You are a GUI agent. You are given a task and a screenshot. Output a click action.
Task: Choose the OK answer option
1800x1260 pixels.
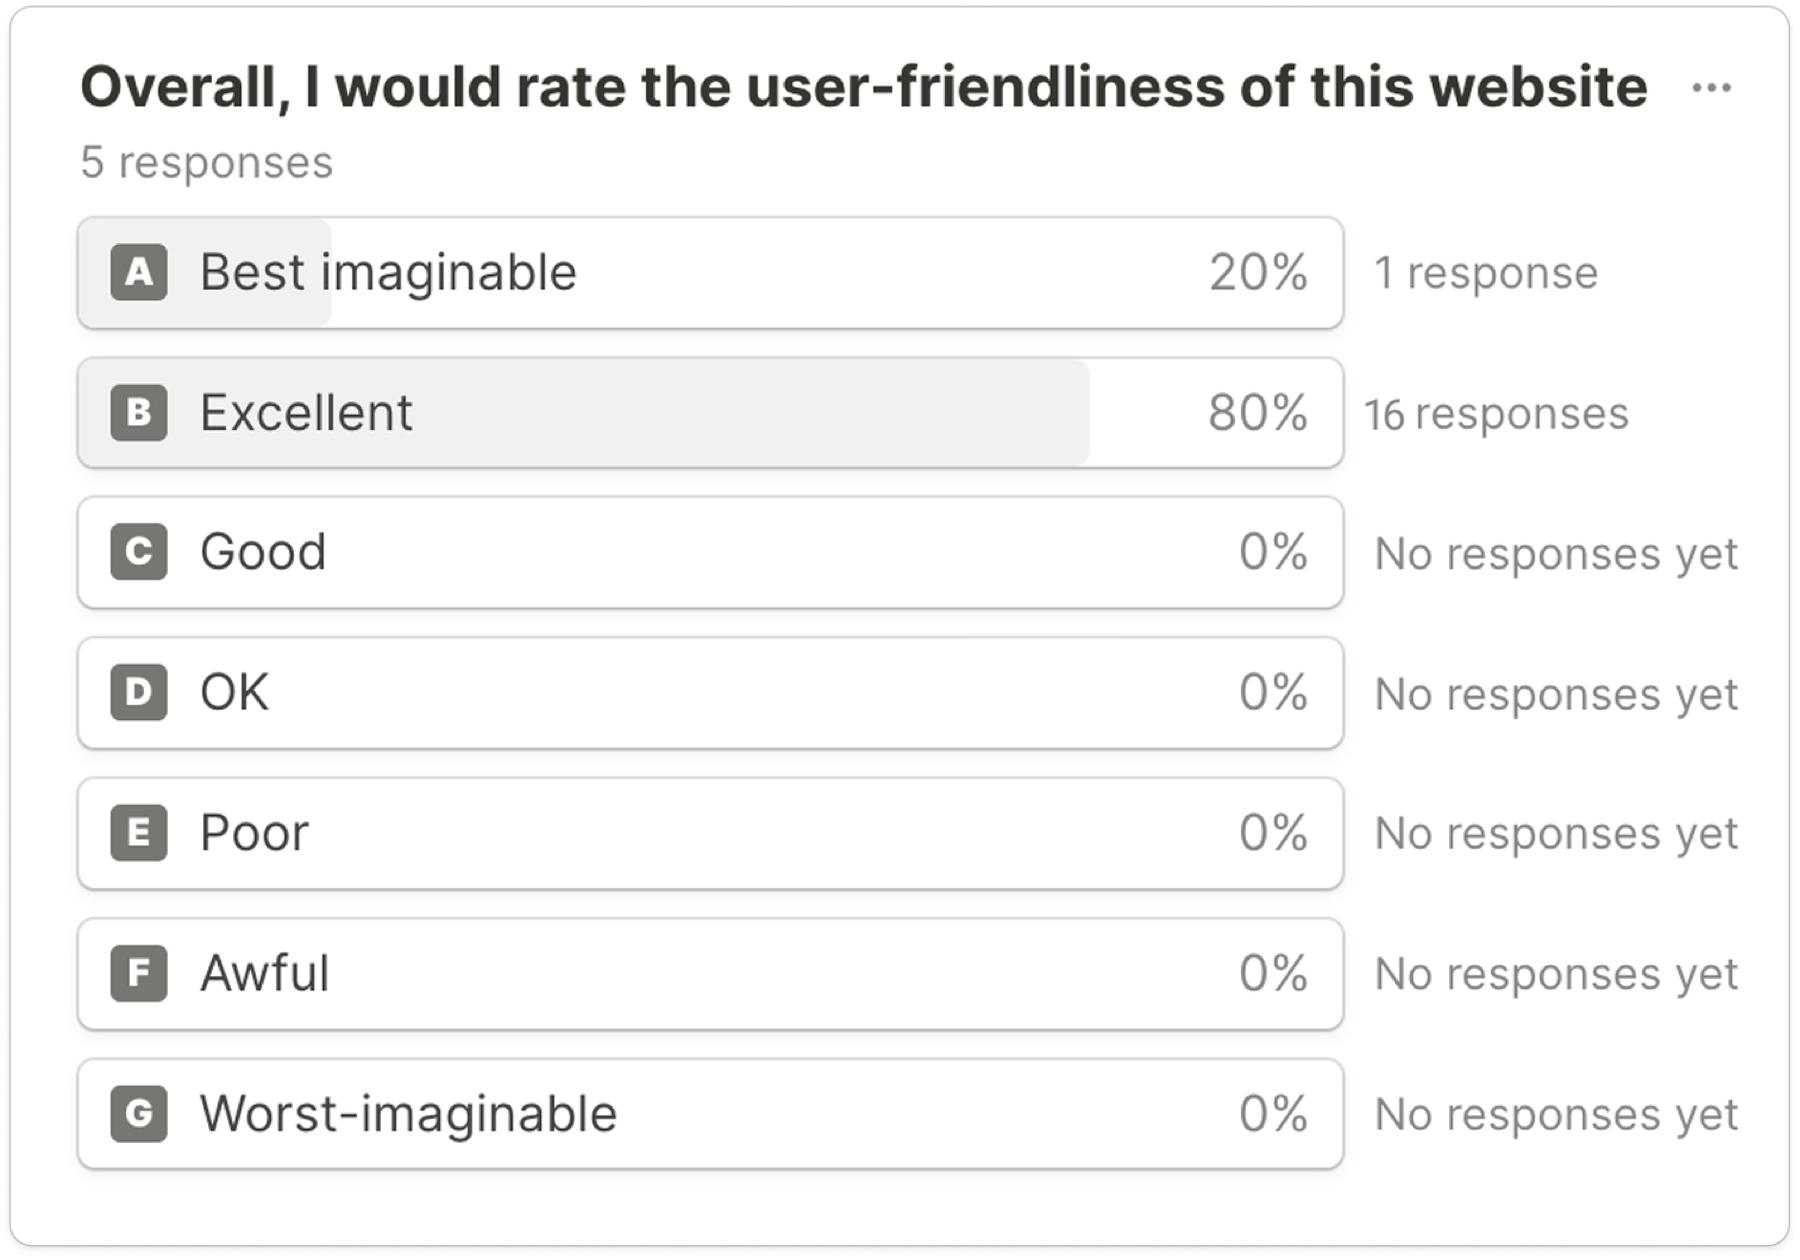pos(710,692)
